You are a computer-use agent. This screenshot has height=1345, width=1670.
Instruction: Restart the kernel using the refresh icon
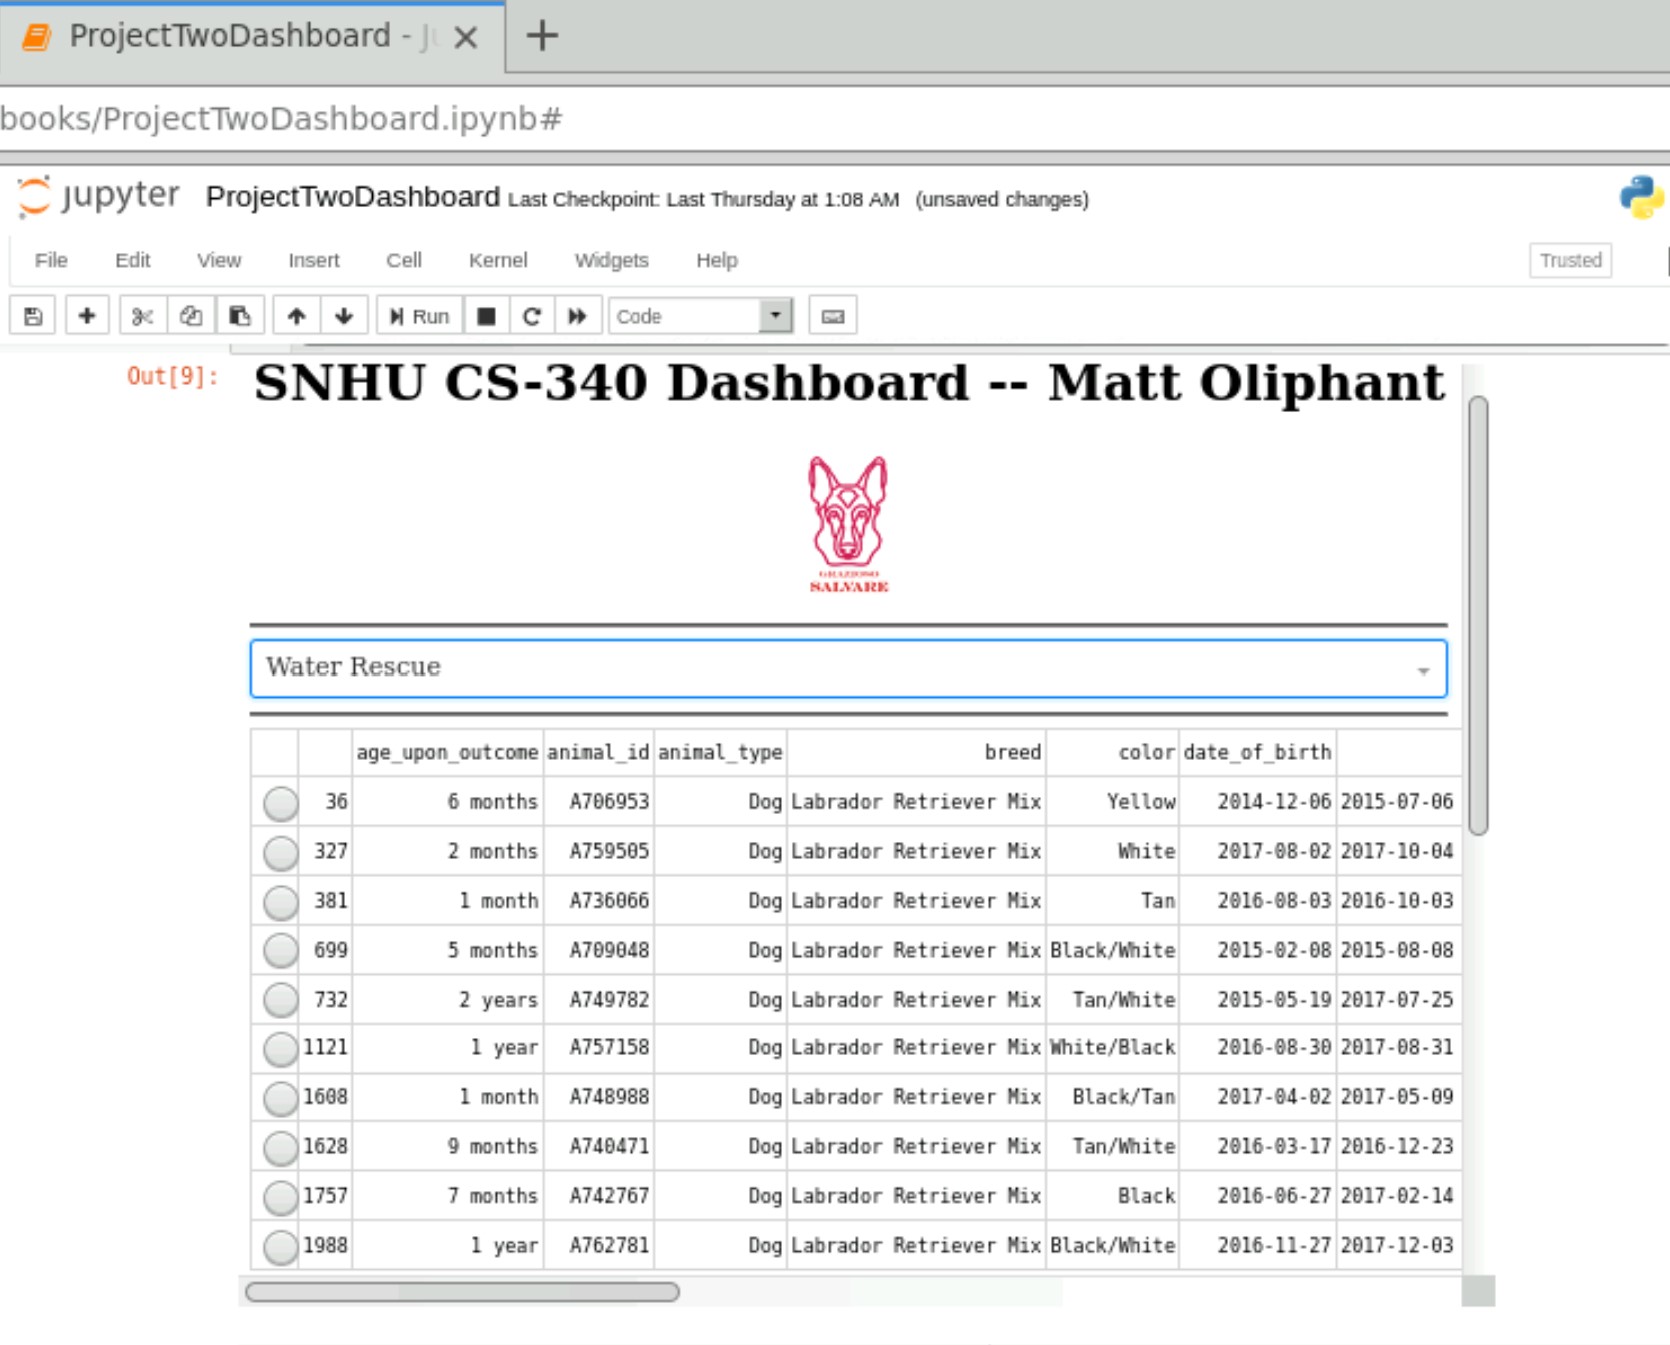532,315
